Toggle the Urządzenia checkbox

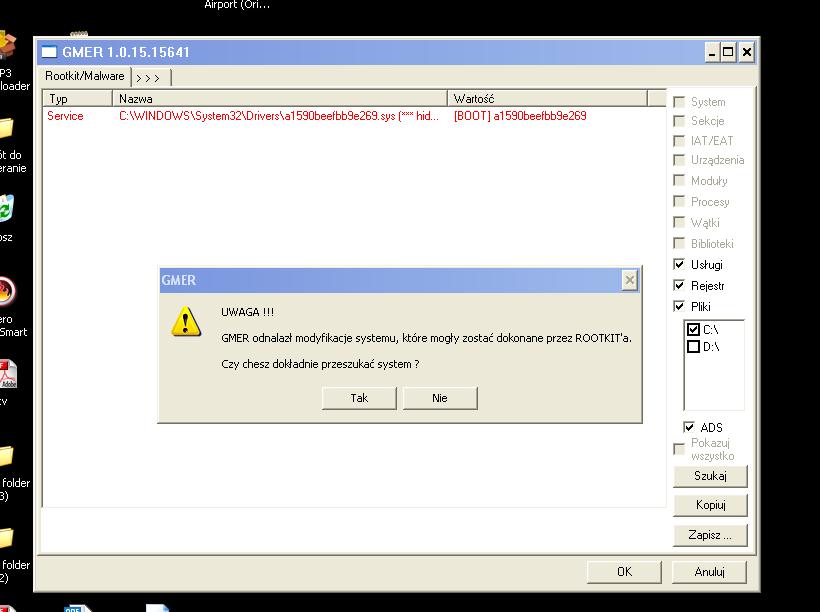point(679,160)
